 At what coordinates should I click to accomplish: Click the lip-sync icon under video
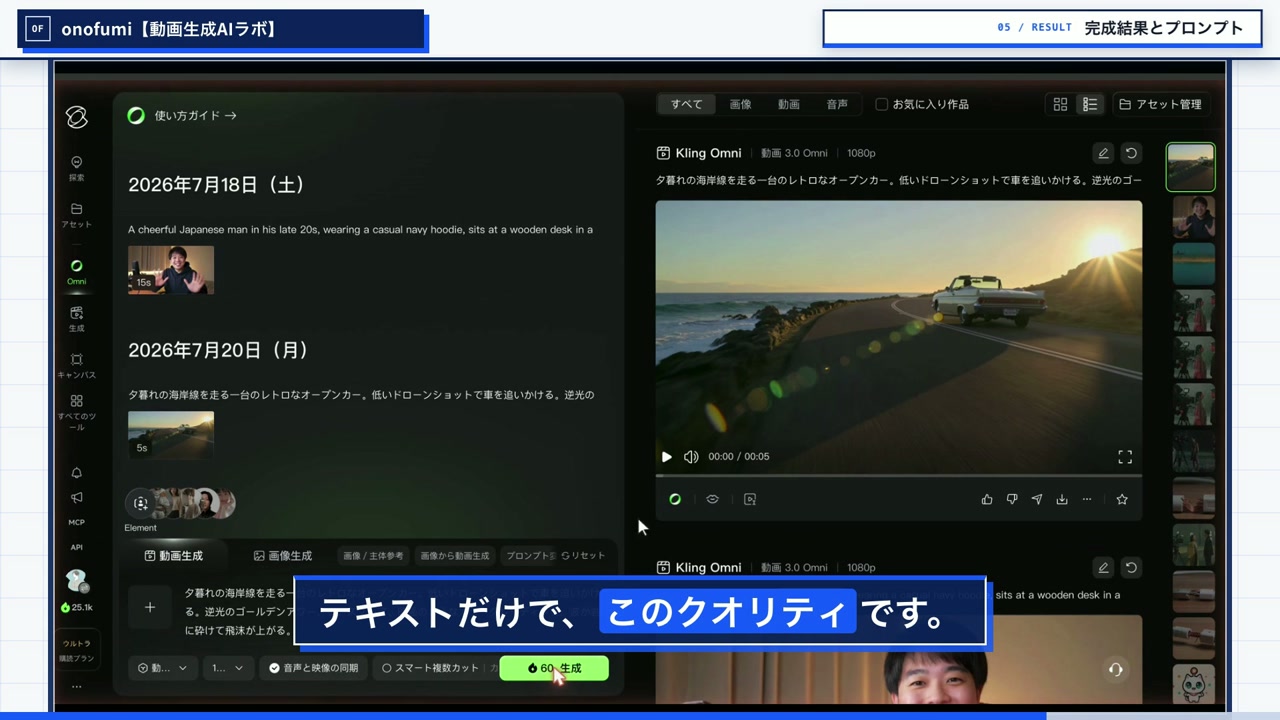point(712,499)
